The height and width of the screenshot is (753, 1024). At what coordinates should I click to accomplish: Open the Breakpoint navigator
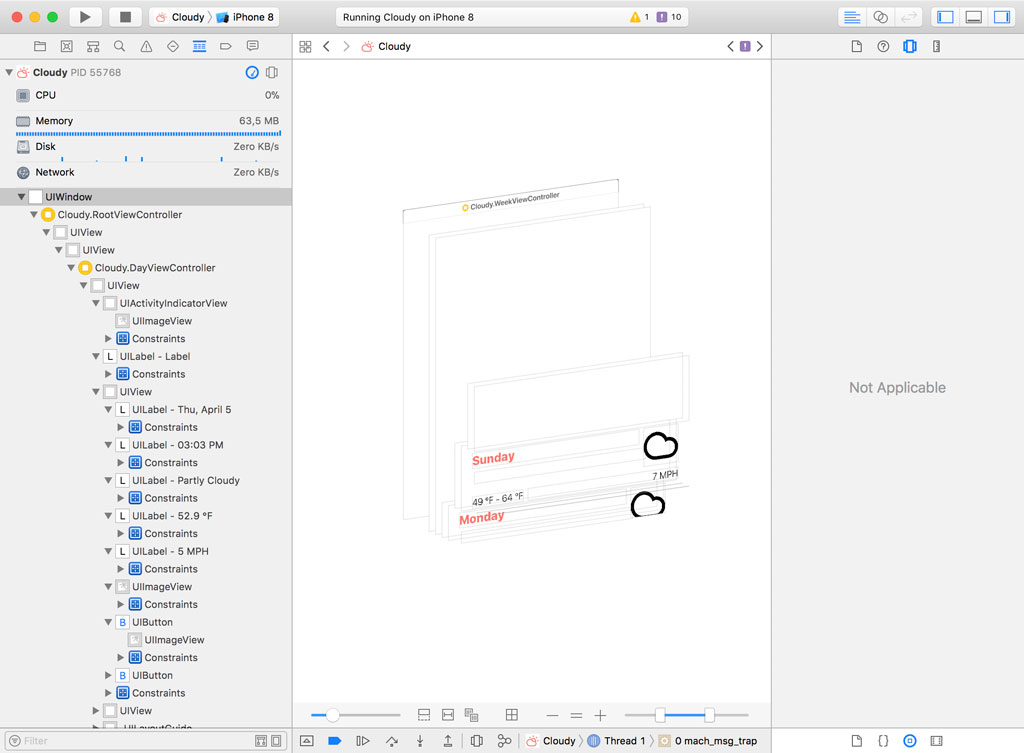[227, 46]
